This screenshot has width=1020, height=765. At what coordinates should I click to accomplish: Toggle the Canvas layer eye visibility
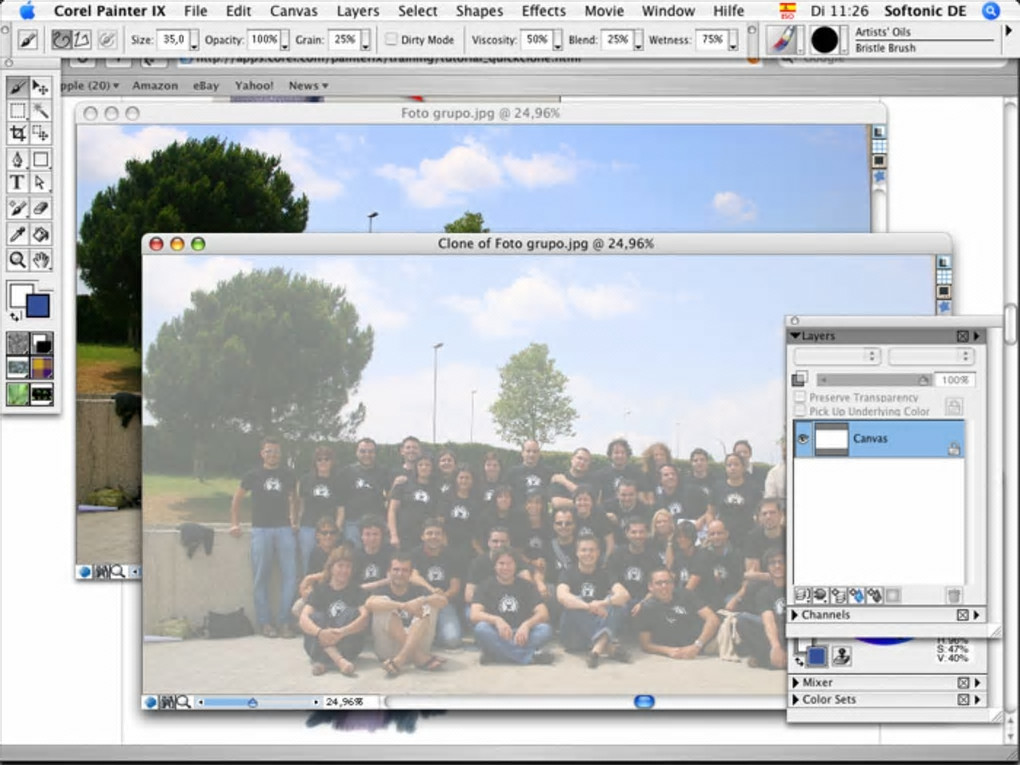coord(803,438)
